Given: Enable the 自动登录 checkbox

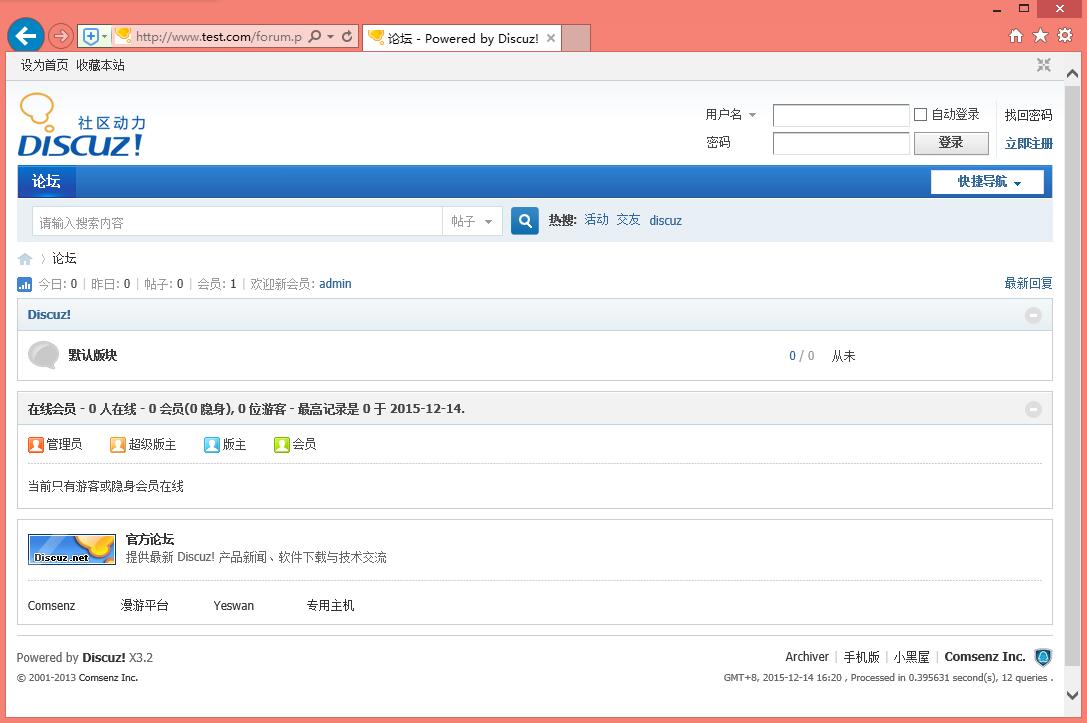Looking at the screenshot, I should click(921, 114).
